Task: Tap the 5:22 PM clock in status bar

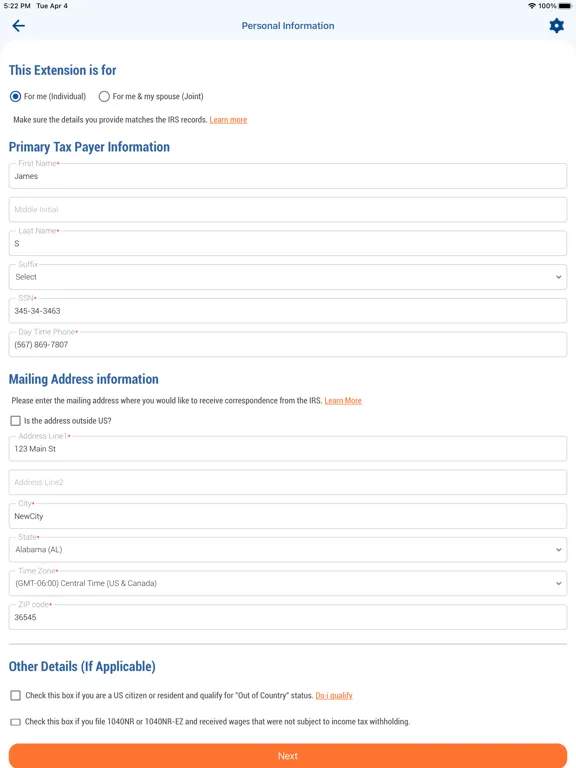Action: [x=17, y=6]
